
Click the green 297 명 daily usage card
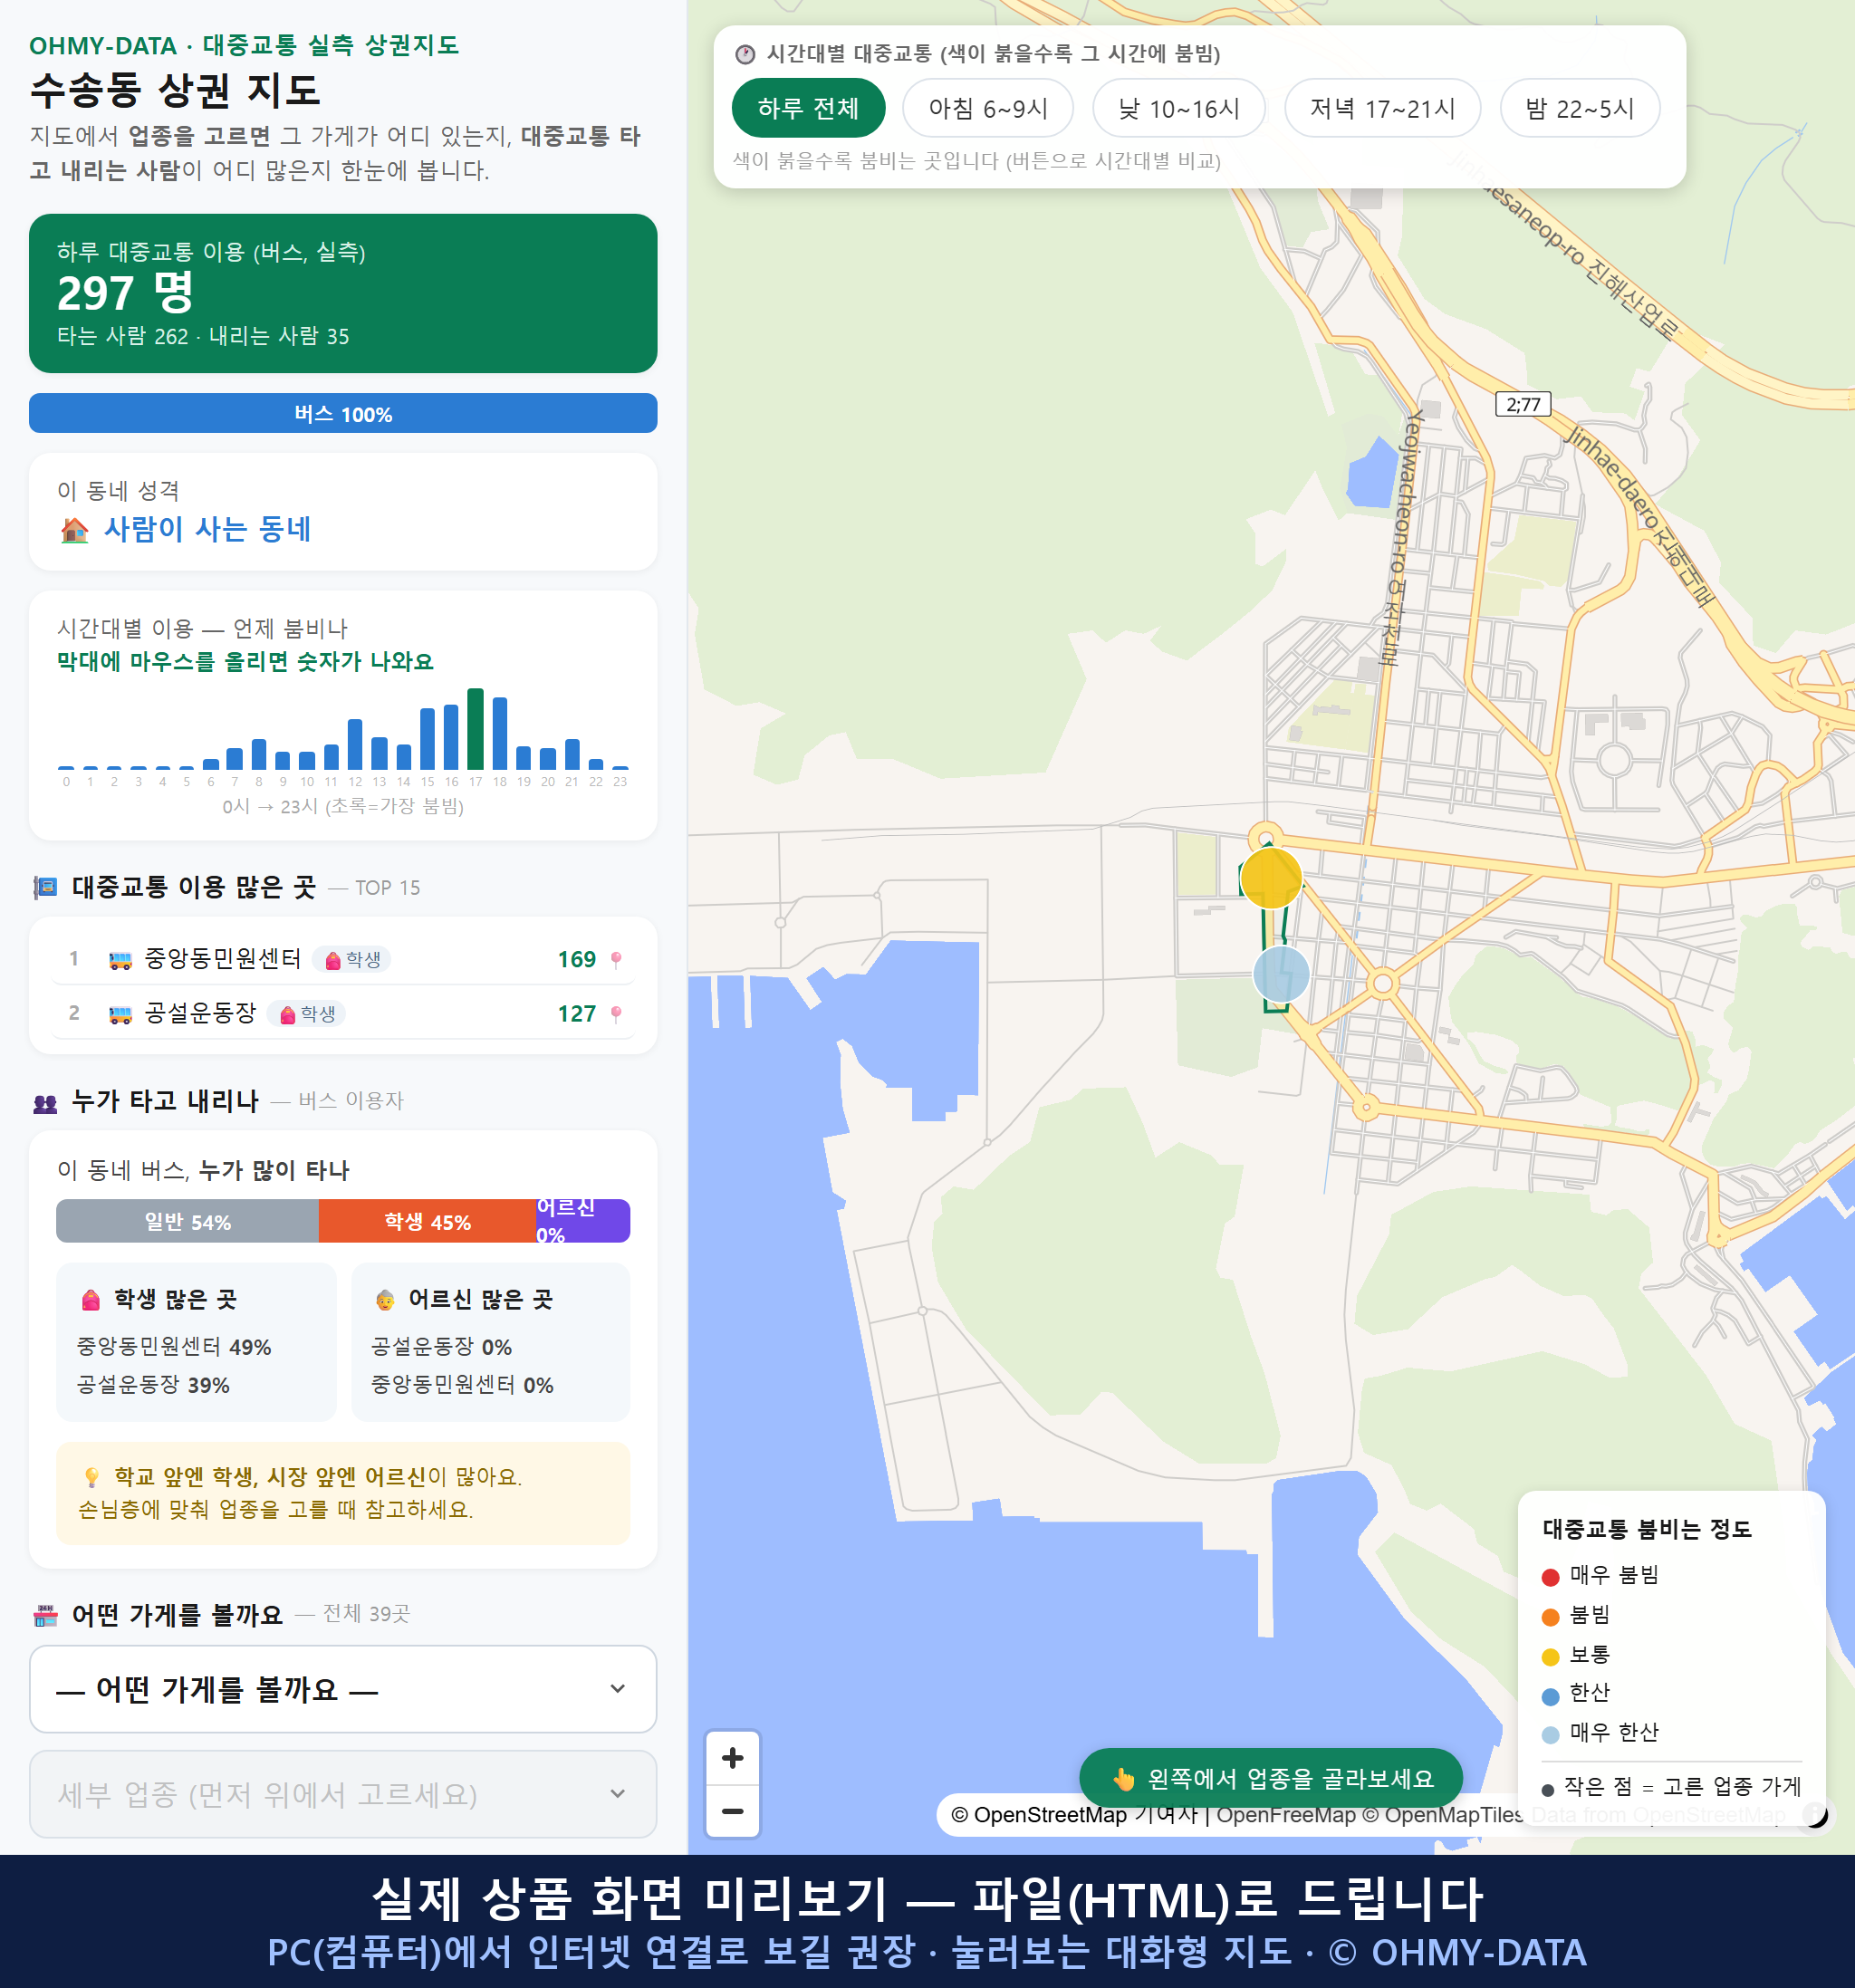click(x=343, y=293)
